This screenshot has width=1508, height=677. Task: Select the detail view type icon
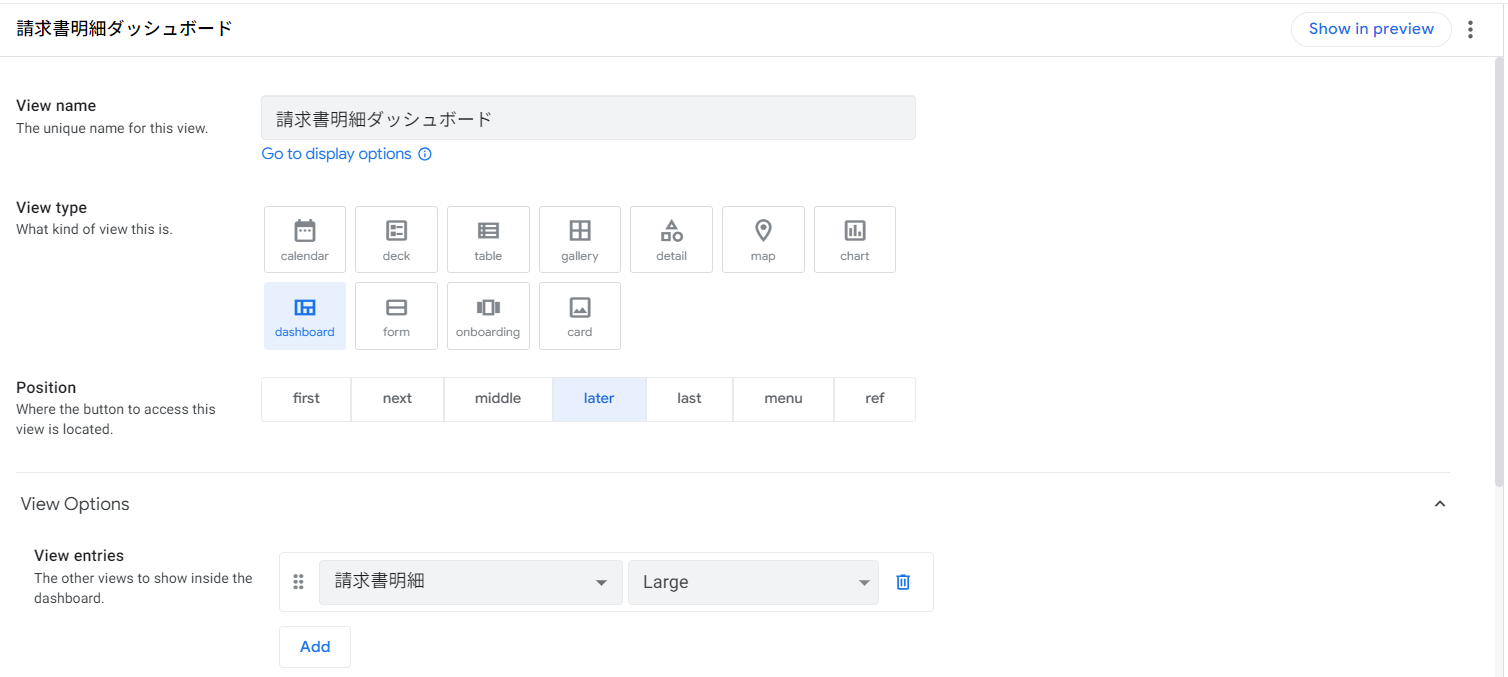pos(671,239)
